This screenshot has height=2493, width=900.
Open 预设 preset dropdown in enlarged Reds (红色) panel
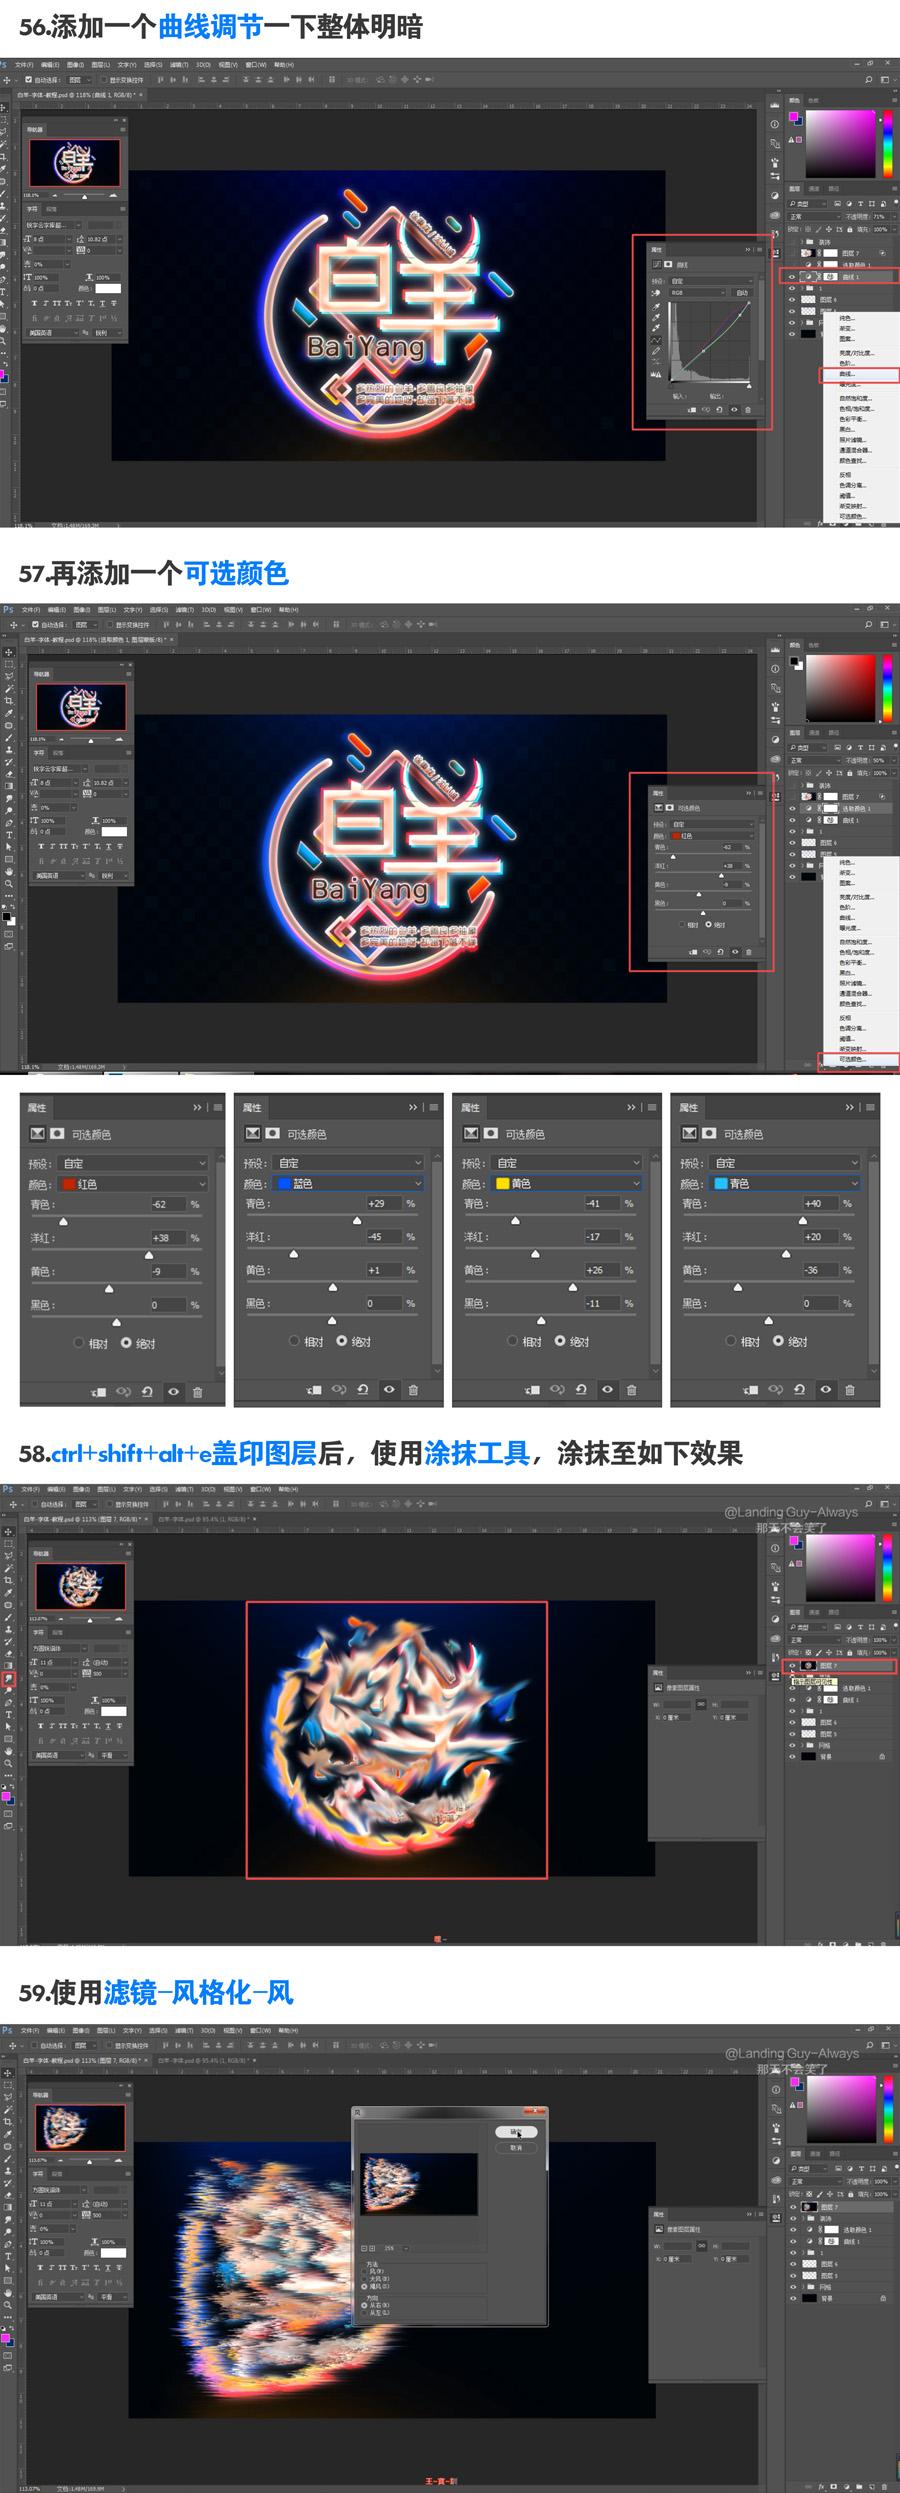133,1163
